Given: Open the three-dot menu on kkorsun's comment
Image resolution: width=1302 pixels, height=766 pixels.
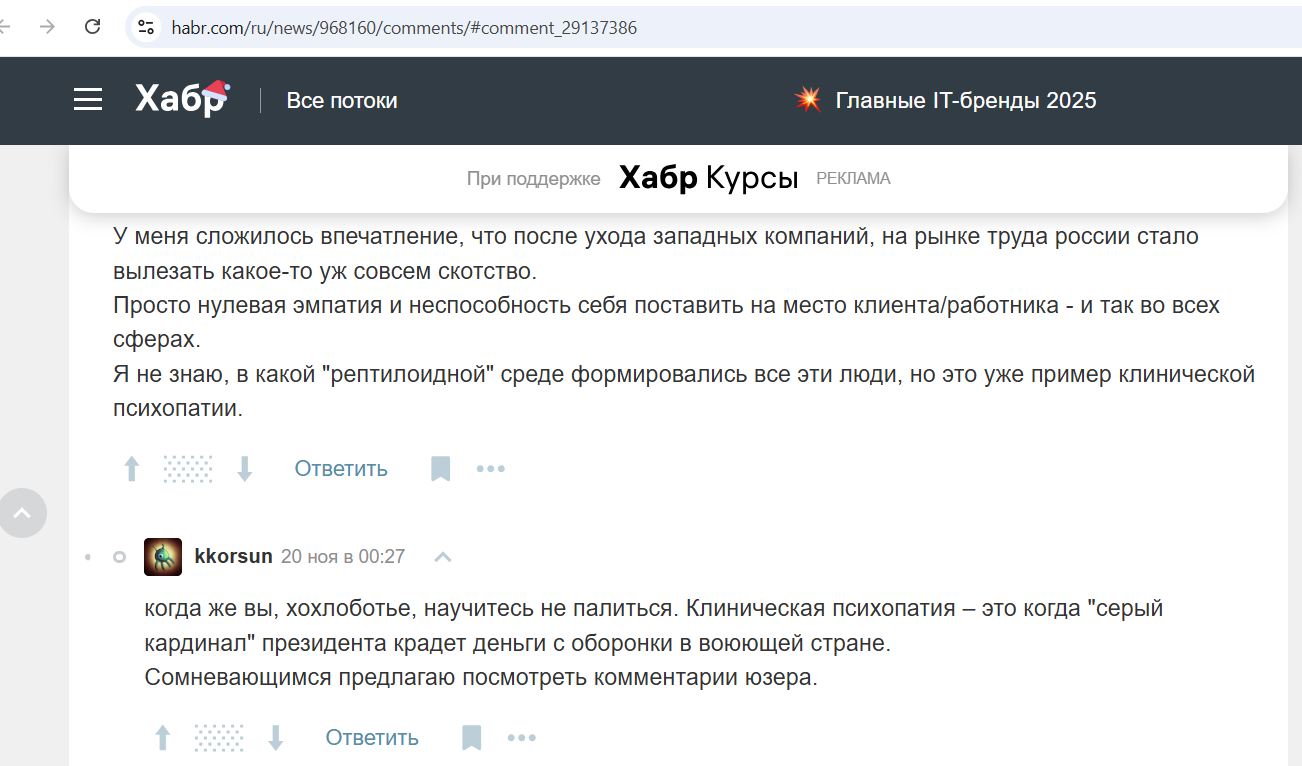Looking at the screenshot, I should click(x=521, y=737).
